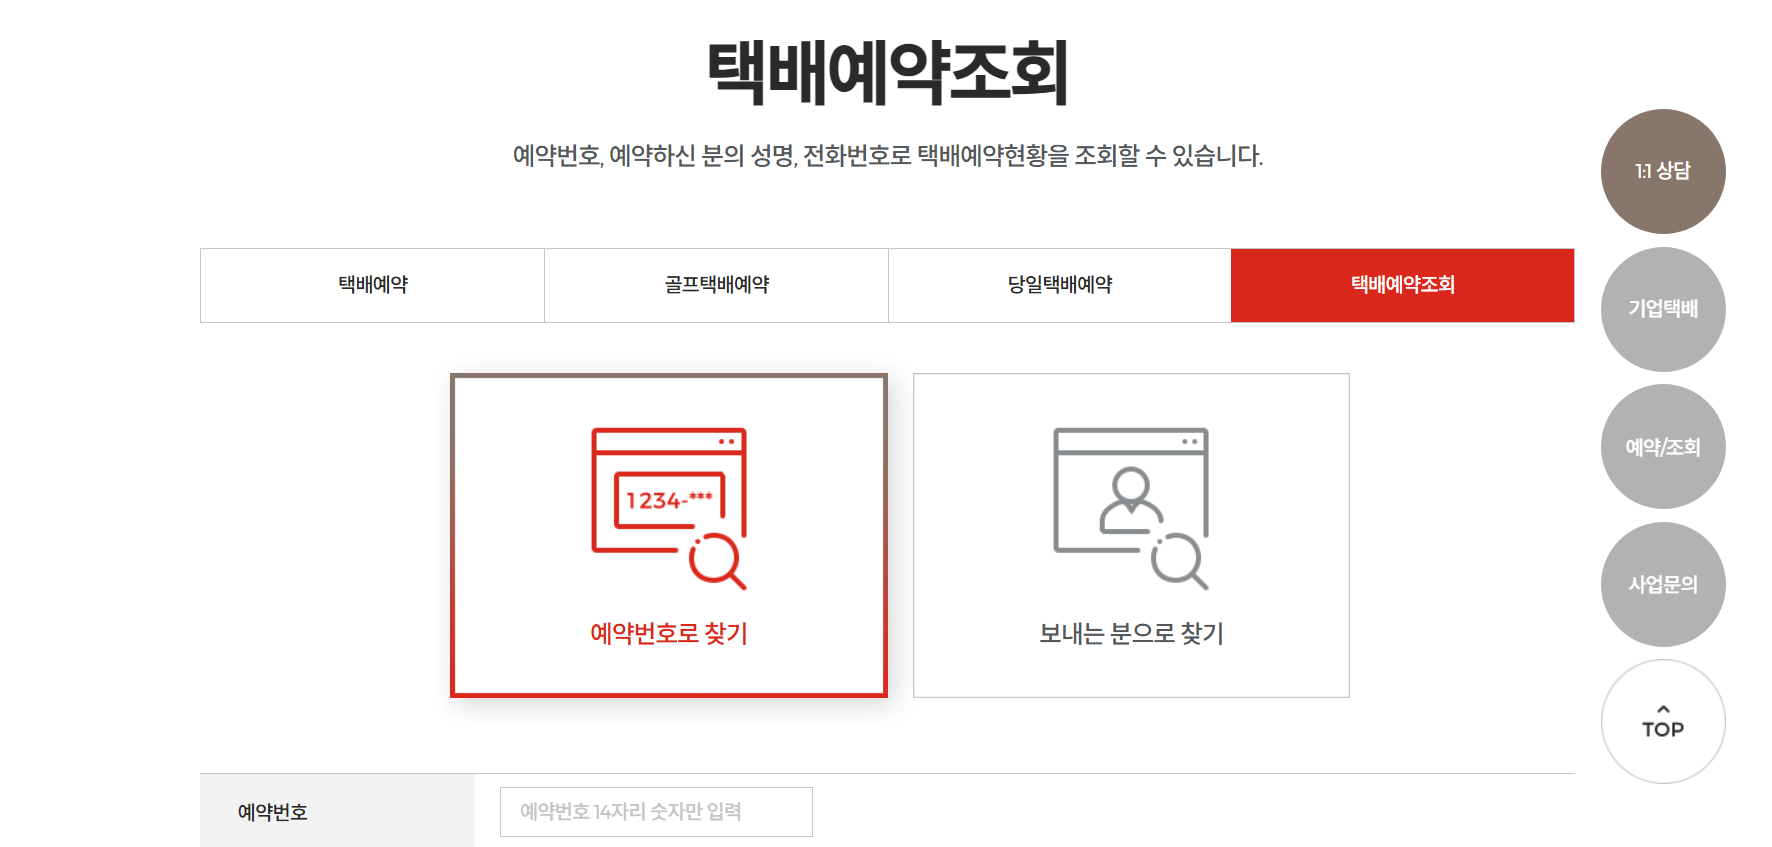Click the 택배예약조회 page heading
The height and width of the screenshot is (847, 1772).
[x=888, y=72]
